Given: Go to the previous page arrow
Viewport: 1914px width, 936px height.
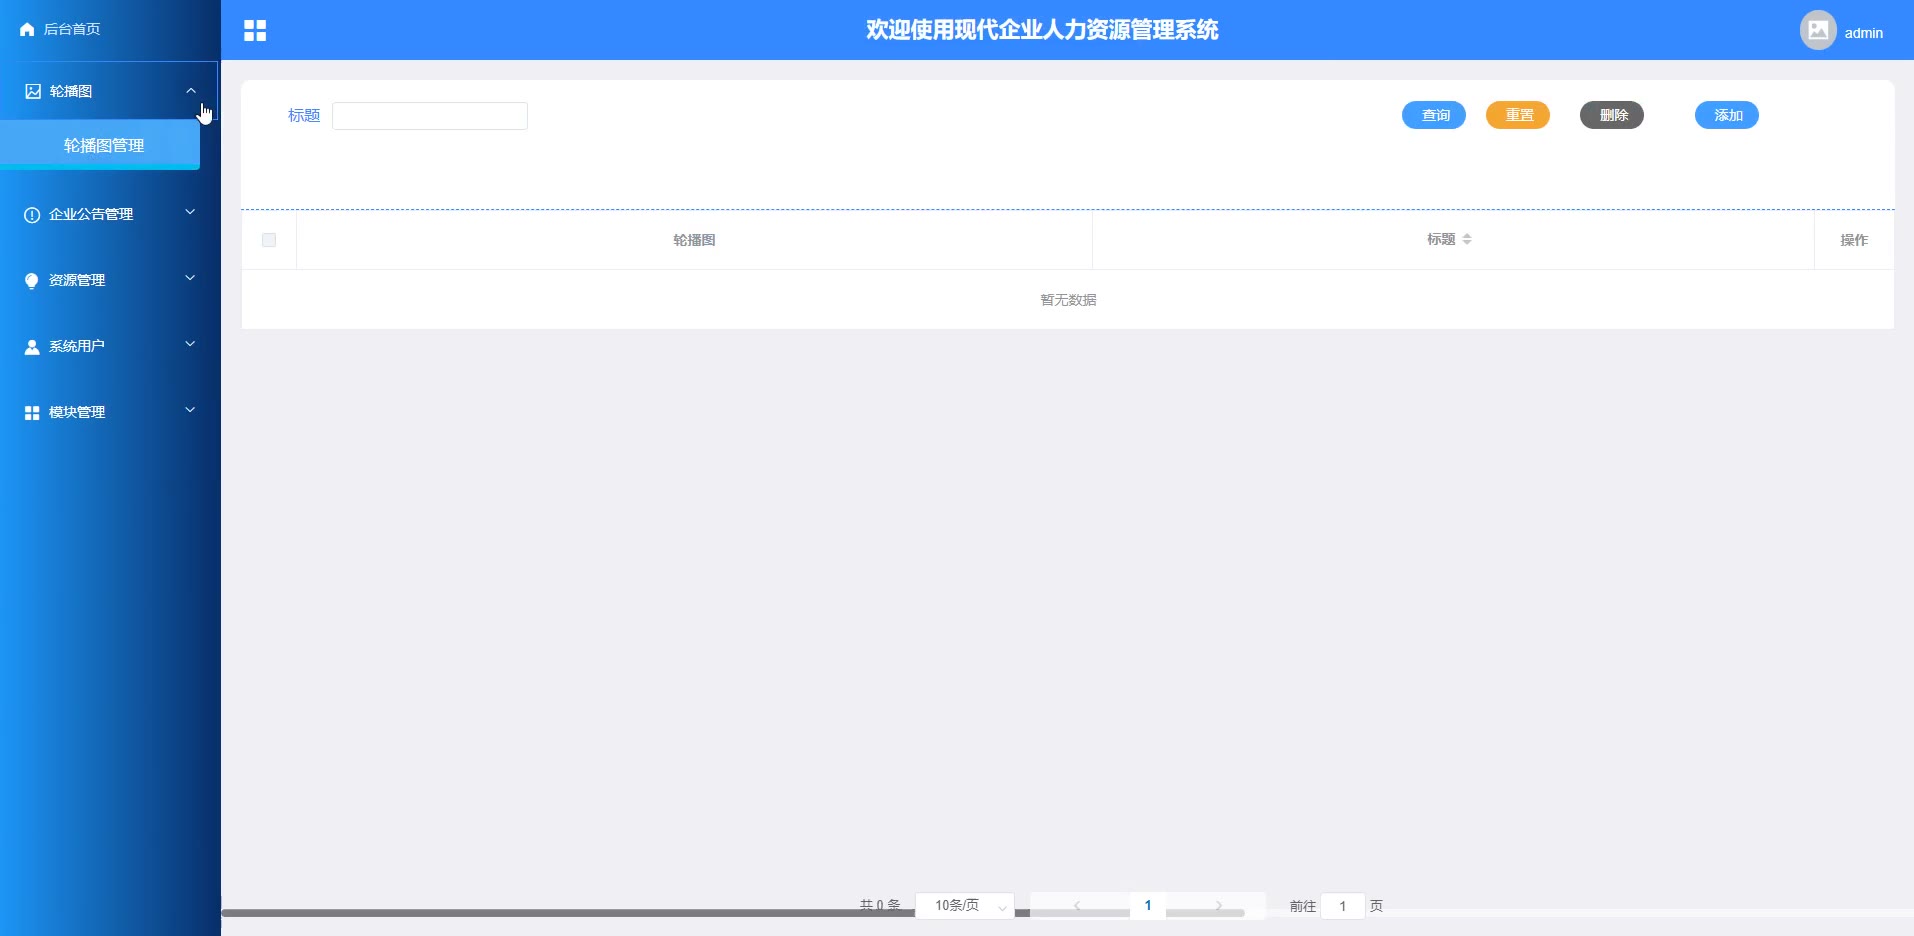Looking at the screenshot, I should pos(1077,905).
